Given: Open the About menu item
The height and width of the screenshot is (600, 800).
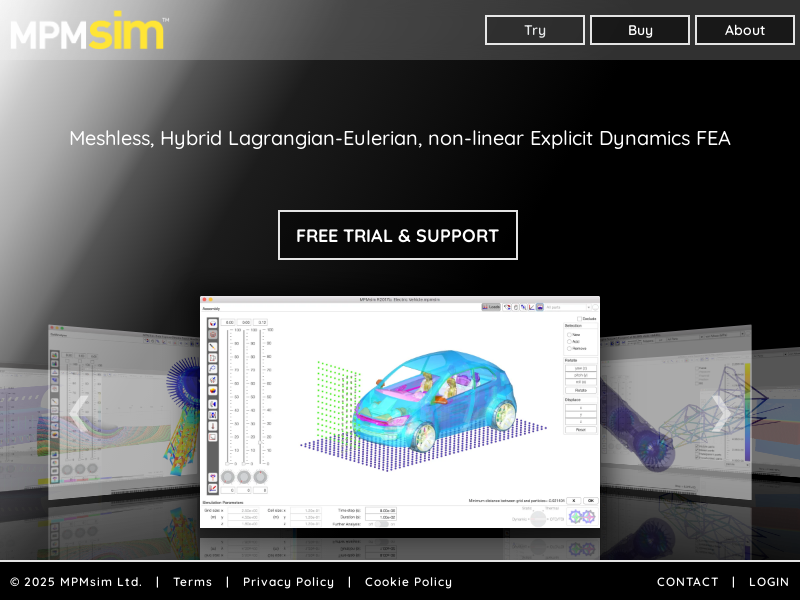Looking at the screenshot, I should click(745, 30).
